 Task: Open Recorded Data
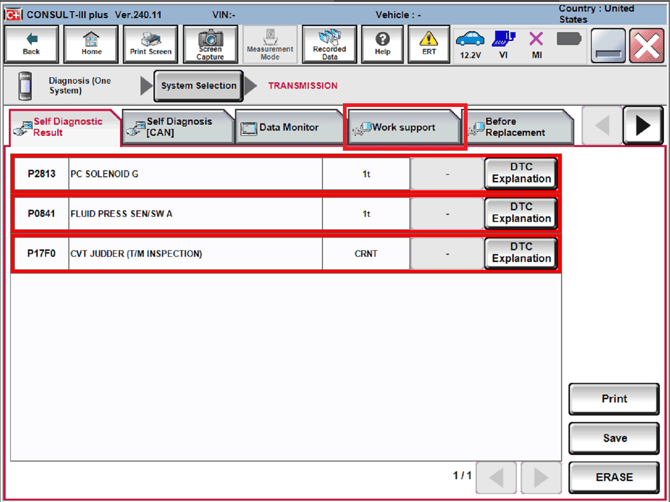pos(329,44)
